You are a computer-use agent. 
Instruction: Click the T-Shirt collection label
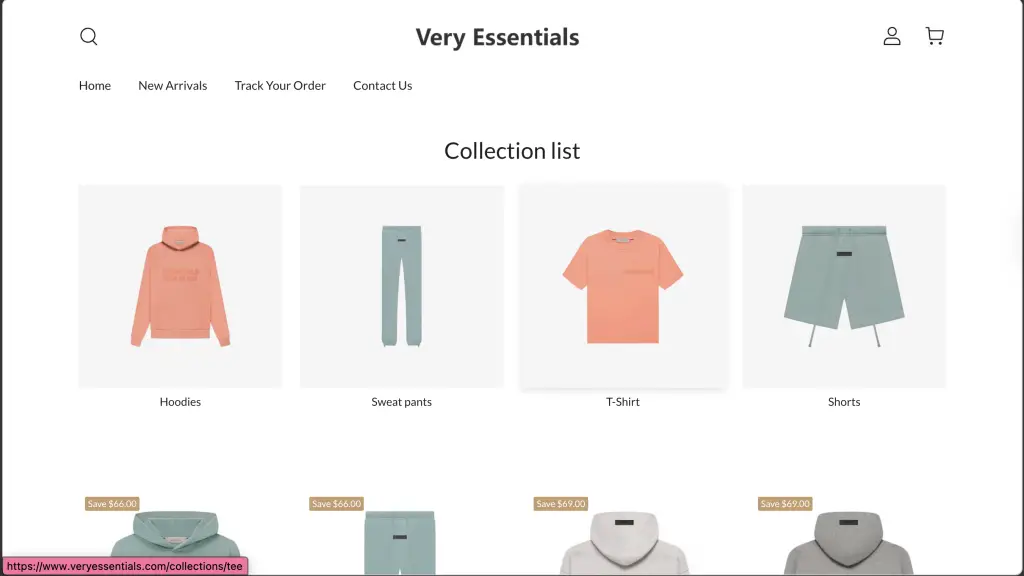[622, 402]
